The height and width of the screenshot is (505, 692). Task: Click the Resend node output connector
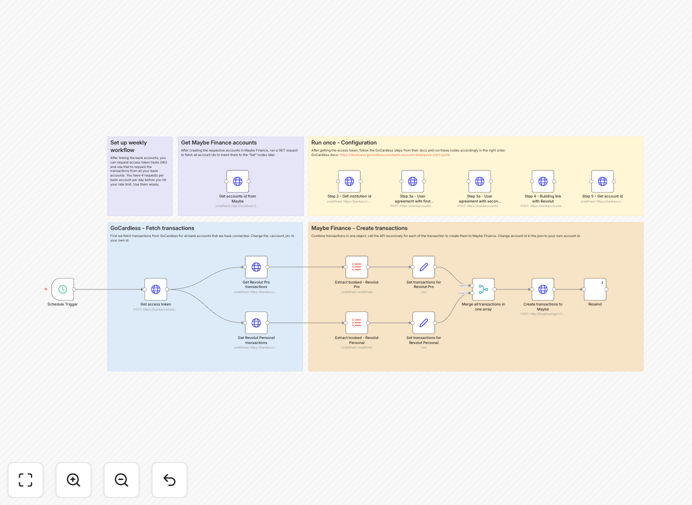coord(607,289)
